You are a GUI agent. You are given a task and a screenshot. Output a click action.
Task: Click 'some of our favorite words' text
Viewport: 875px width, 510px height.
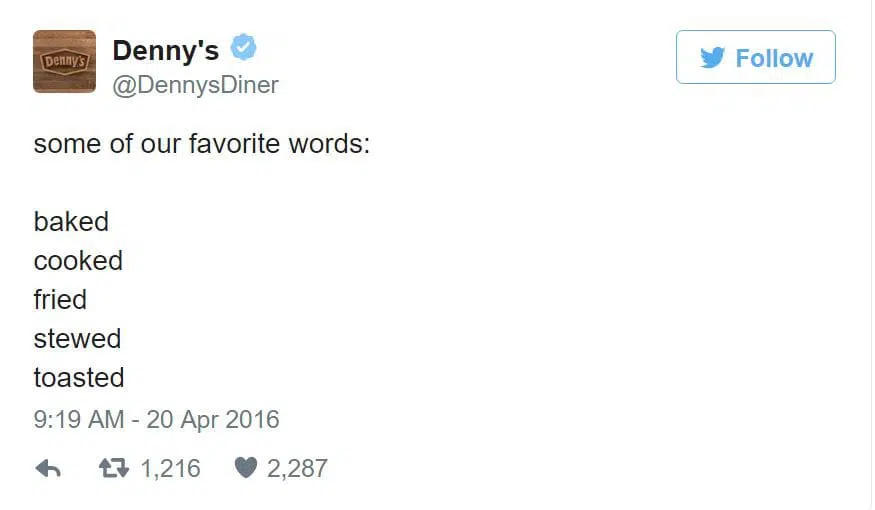[x=201, y=144]
